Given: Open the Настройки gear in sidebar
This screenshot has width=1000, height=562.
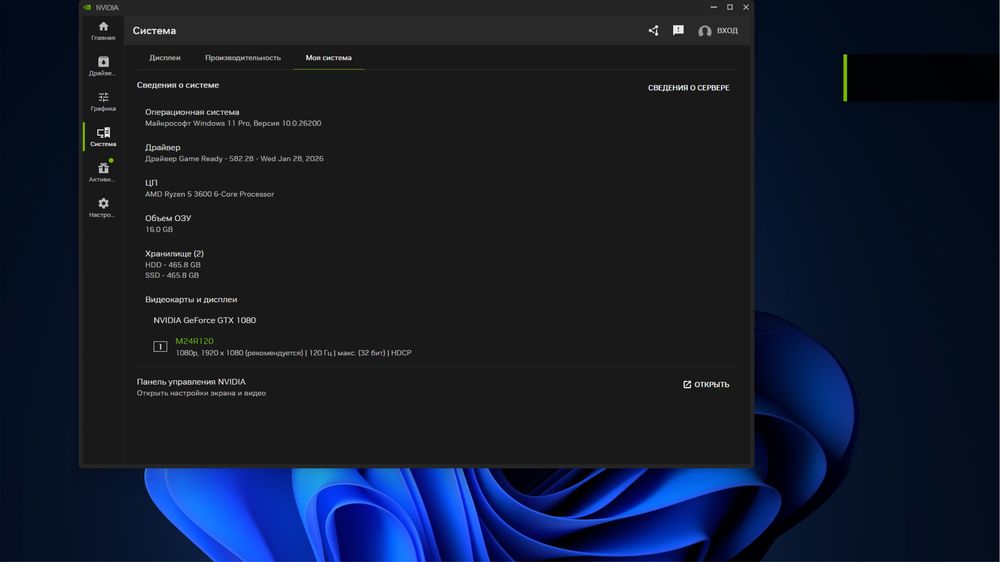Looking at the screenshot, I should 103,207.
